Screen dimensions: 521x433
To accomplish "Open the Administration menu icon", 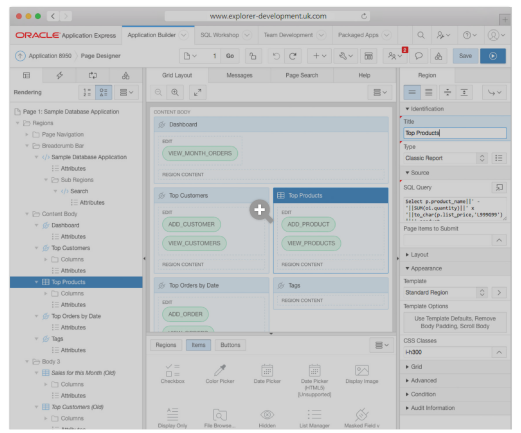I will pyautogui.click(x=443, y=35).
